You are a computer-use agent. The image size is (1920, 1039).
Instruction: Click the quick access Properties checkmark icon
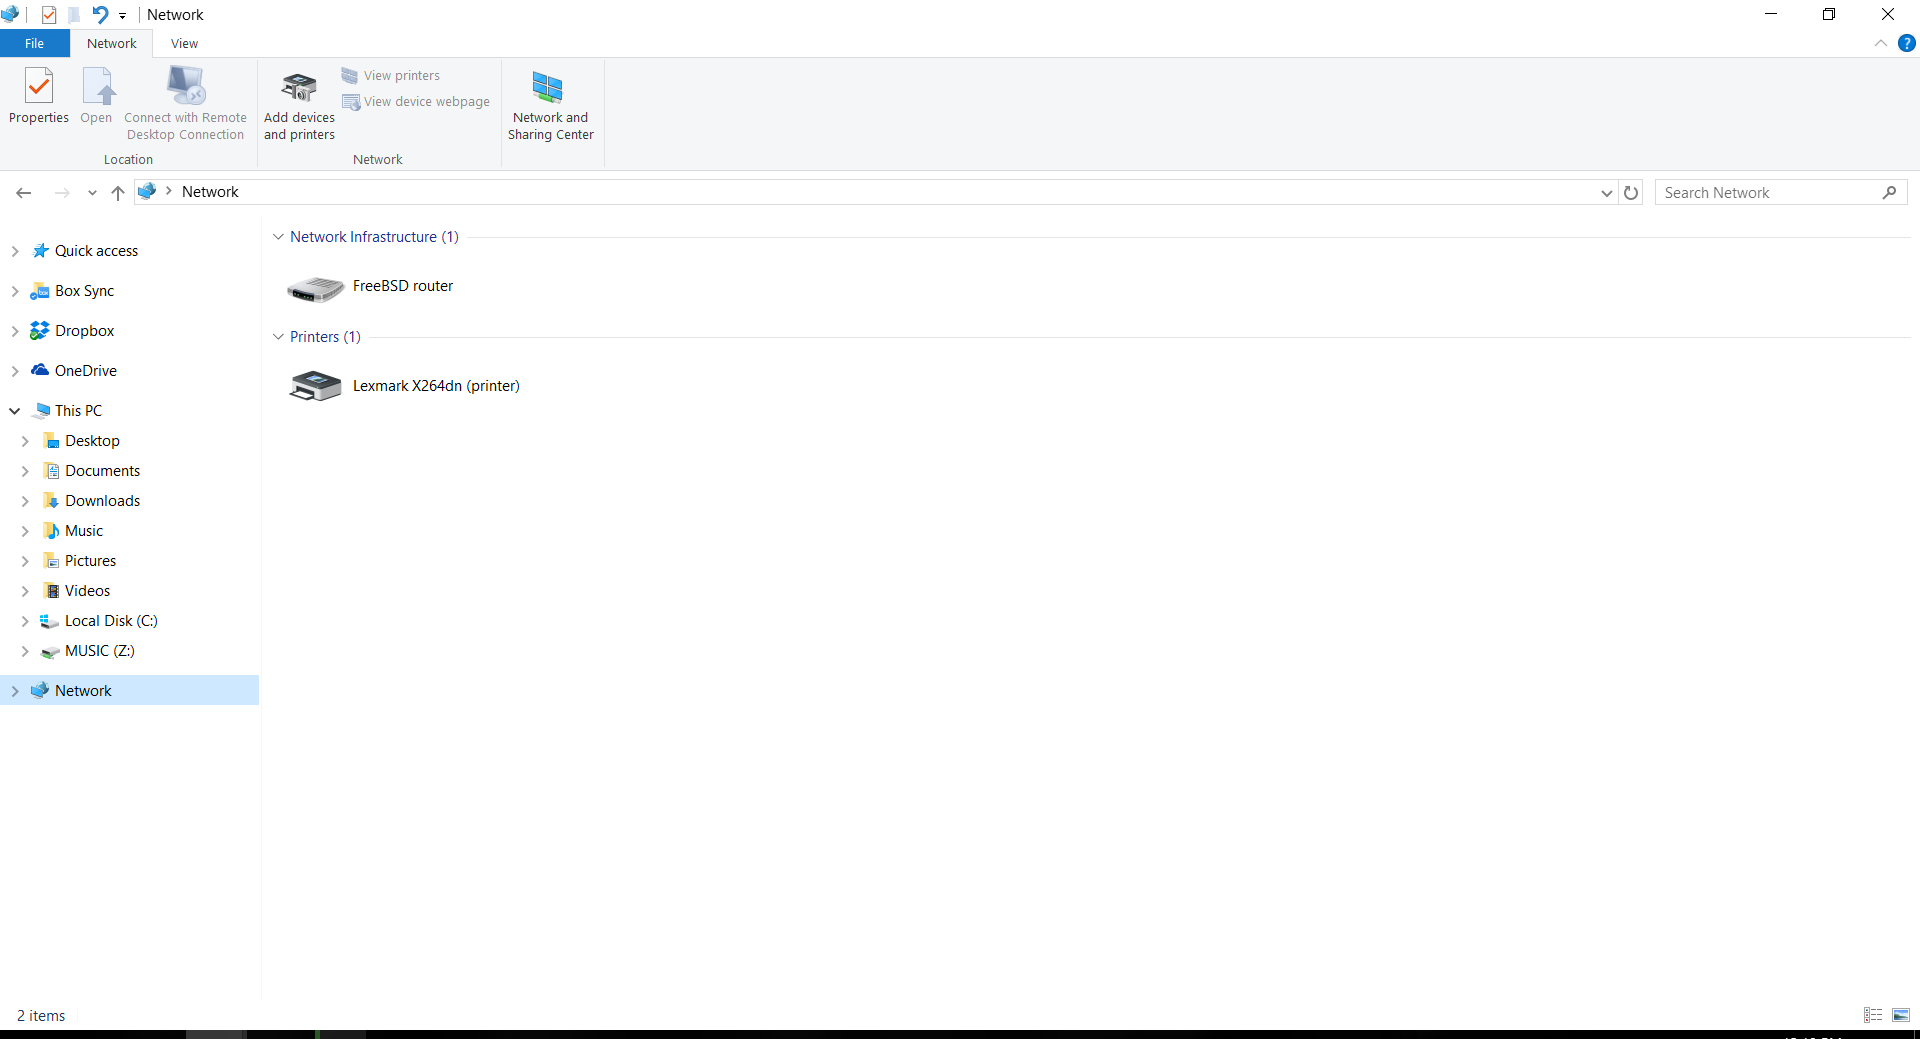[49, 15]
